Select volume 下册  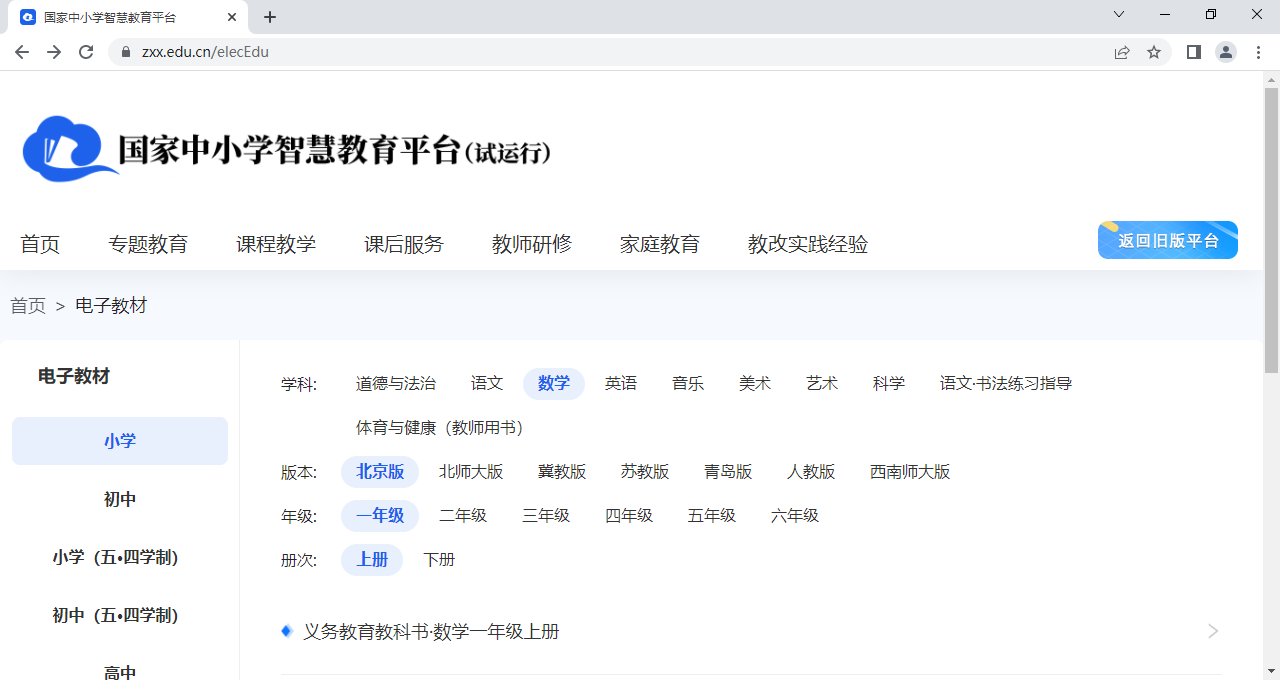(x=439, y=560)
